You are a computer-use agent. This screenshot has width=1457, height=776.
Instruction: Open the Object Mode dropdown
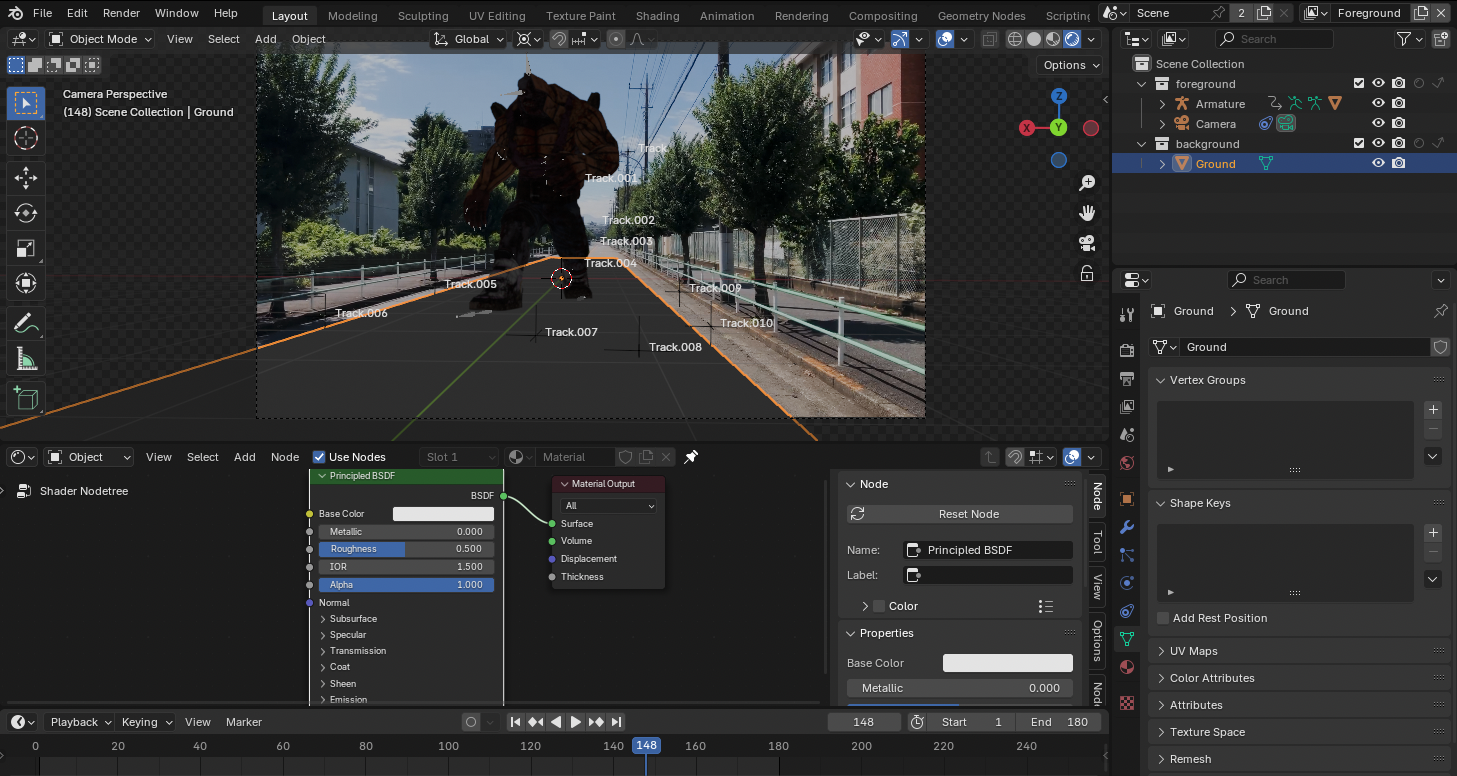click(x=100, y=39)
